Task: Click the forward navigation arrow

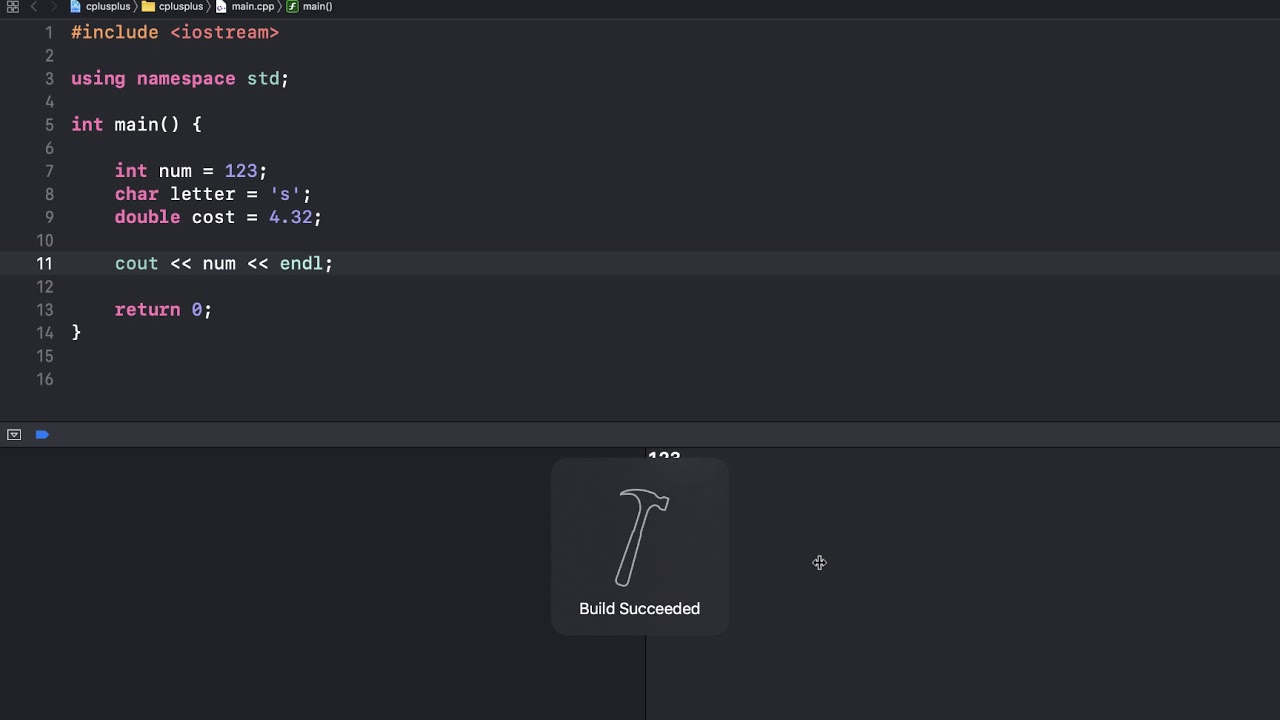Action: pos(53,7)
